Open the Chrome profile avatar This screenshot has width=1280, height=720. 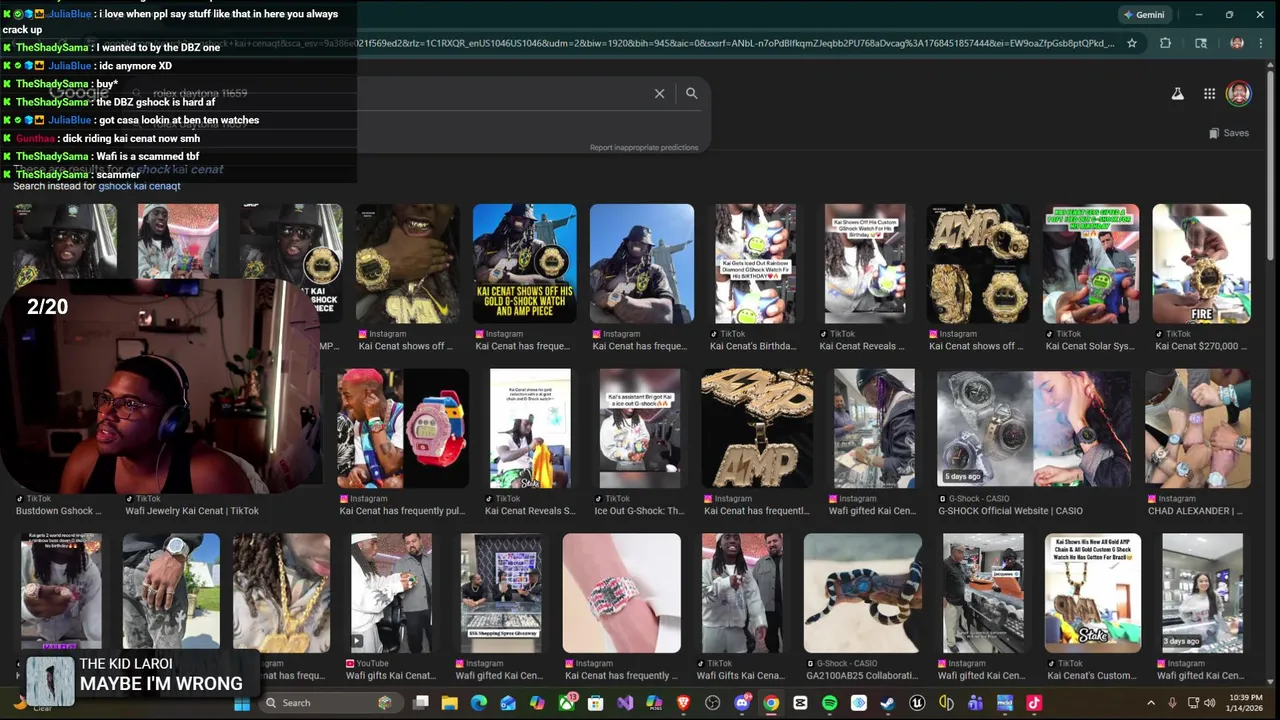pyautogui.click(x=1237, y=43)
